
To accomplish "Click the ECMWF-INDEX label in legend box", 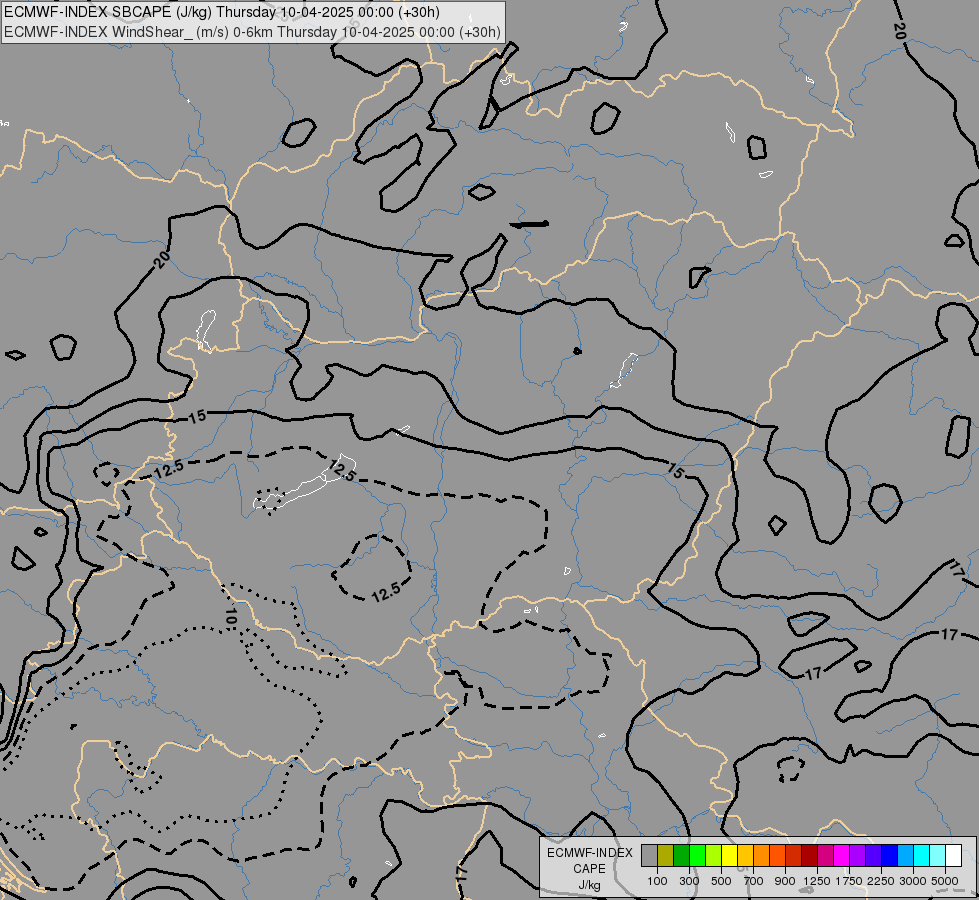I will 589,853.
